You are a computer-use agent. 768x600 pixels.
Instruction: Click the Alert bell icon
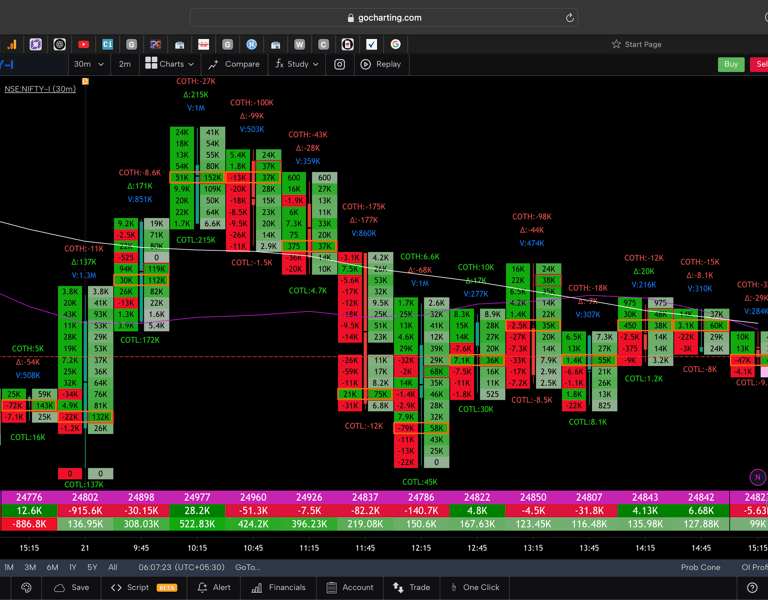pyautogui.click(x=202, y=587)
